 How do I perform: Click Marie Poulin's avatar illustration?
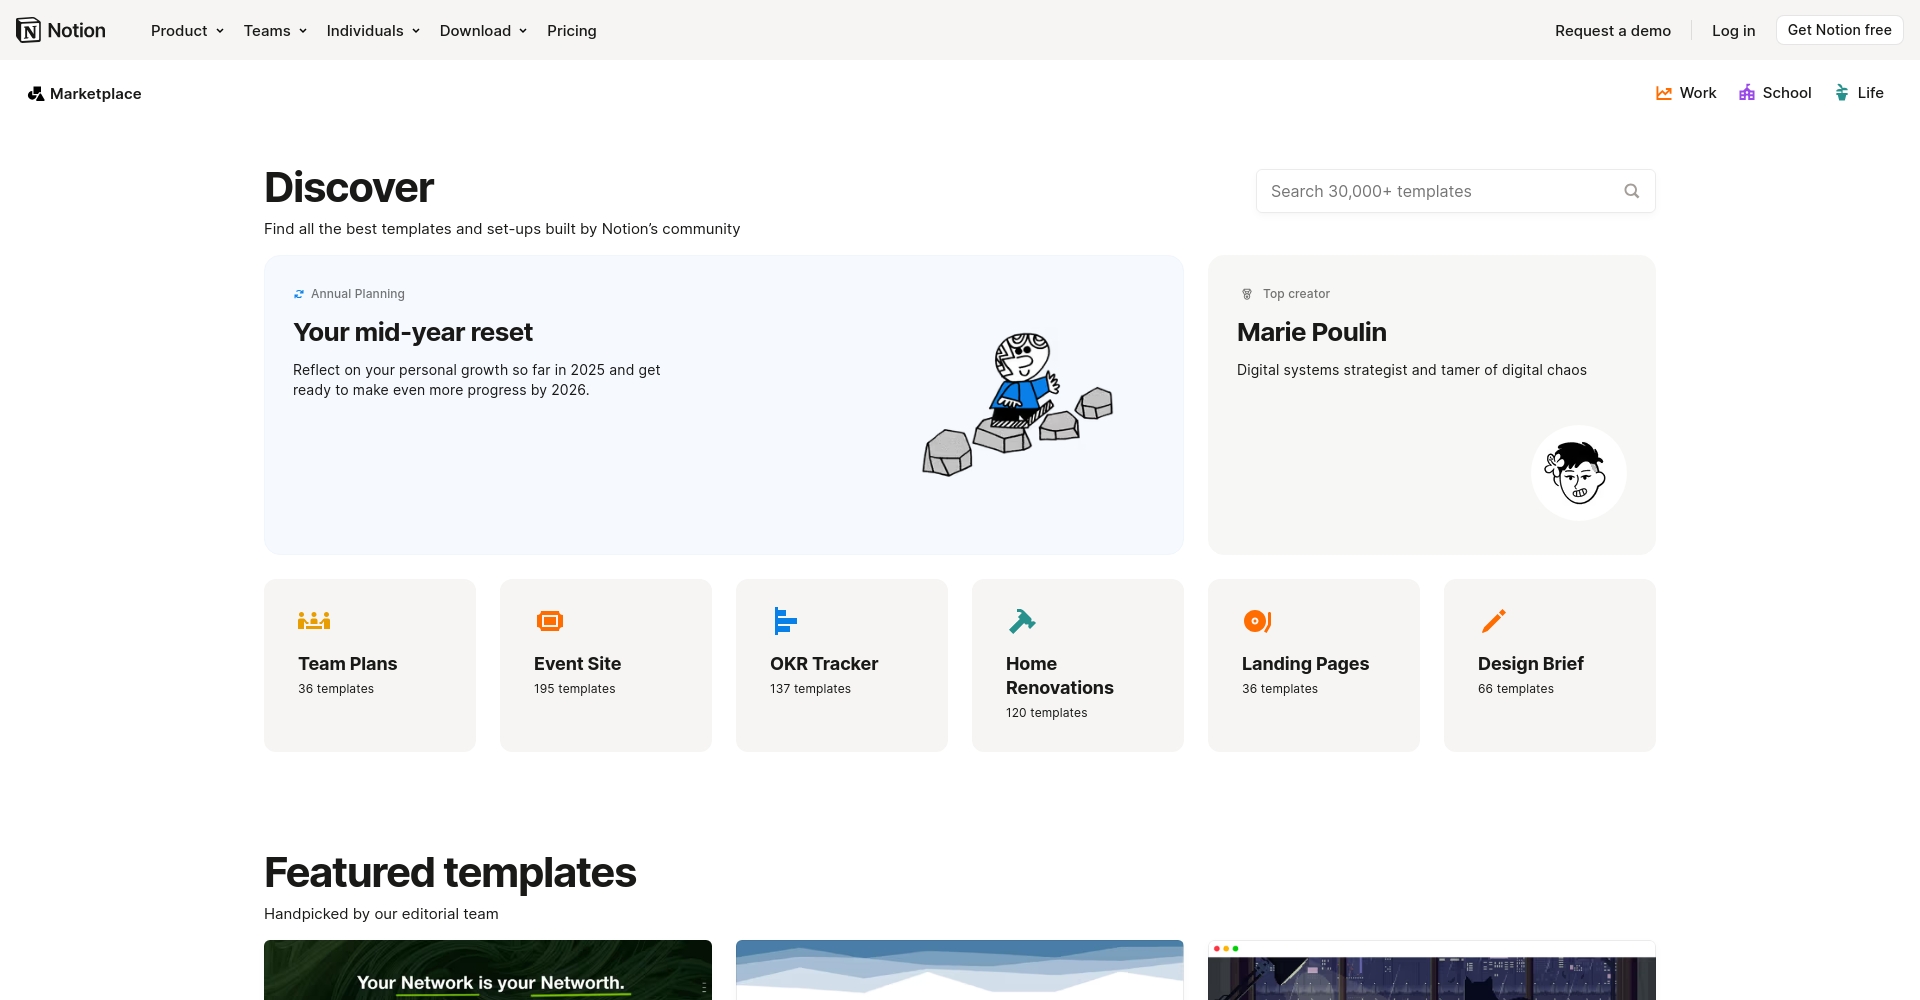coord(1579,473)
